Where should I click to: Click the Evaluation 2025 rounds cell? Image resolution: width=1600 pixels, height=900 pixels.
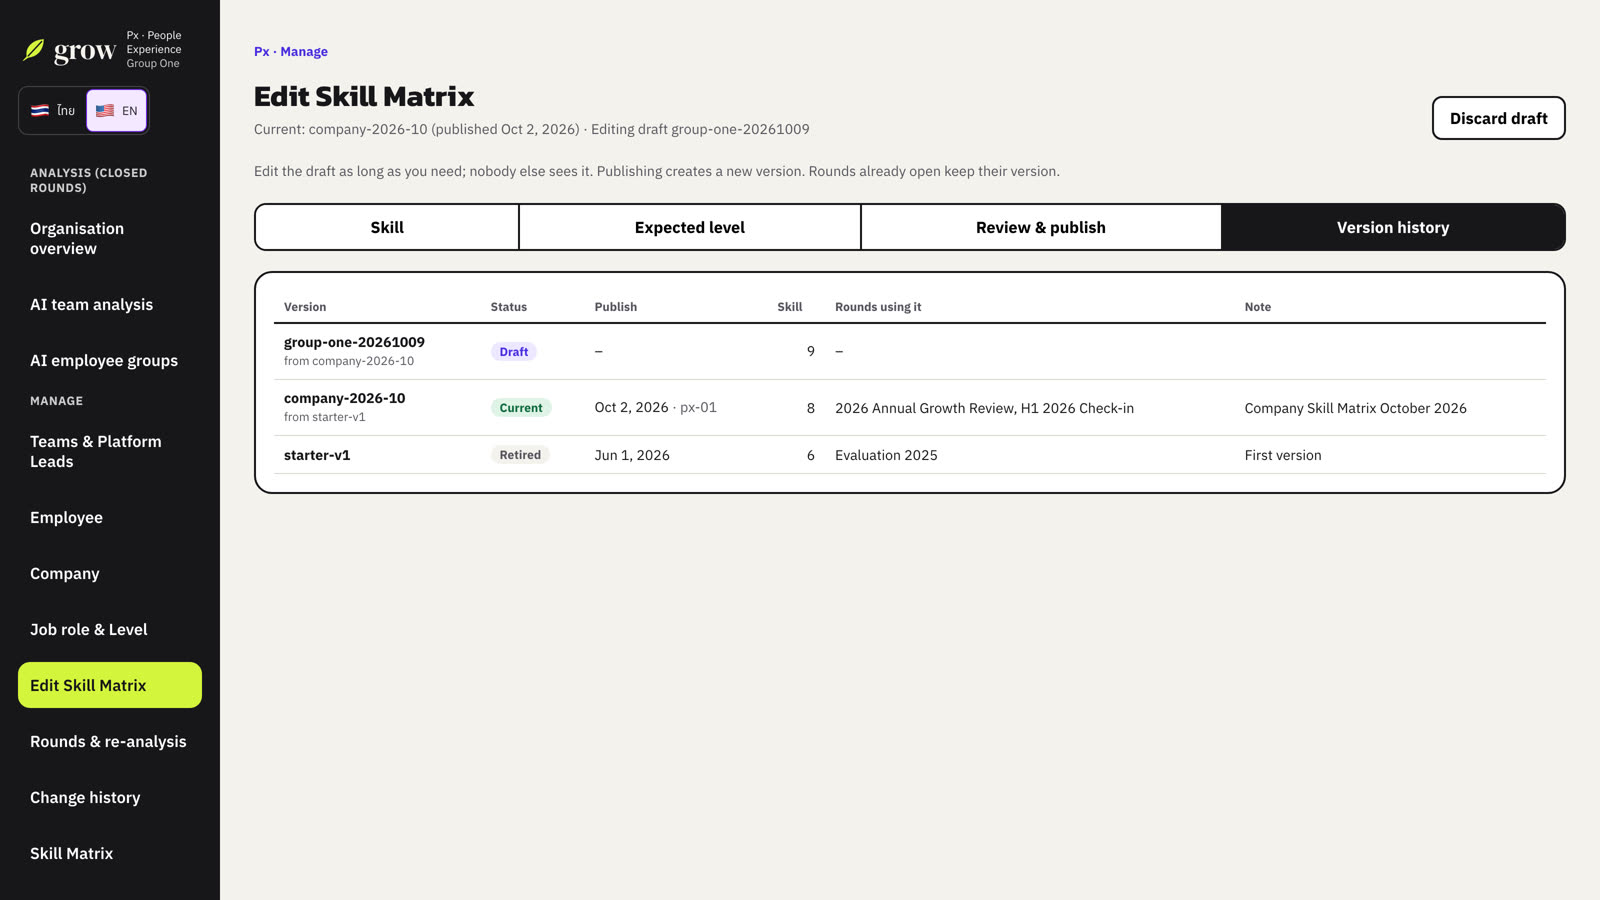pos(886,455)
